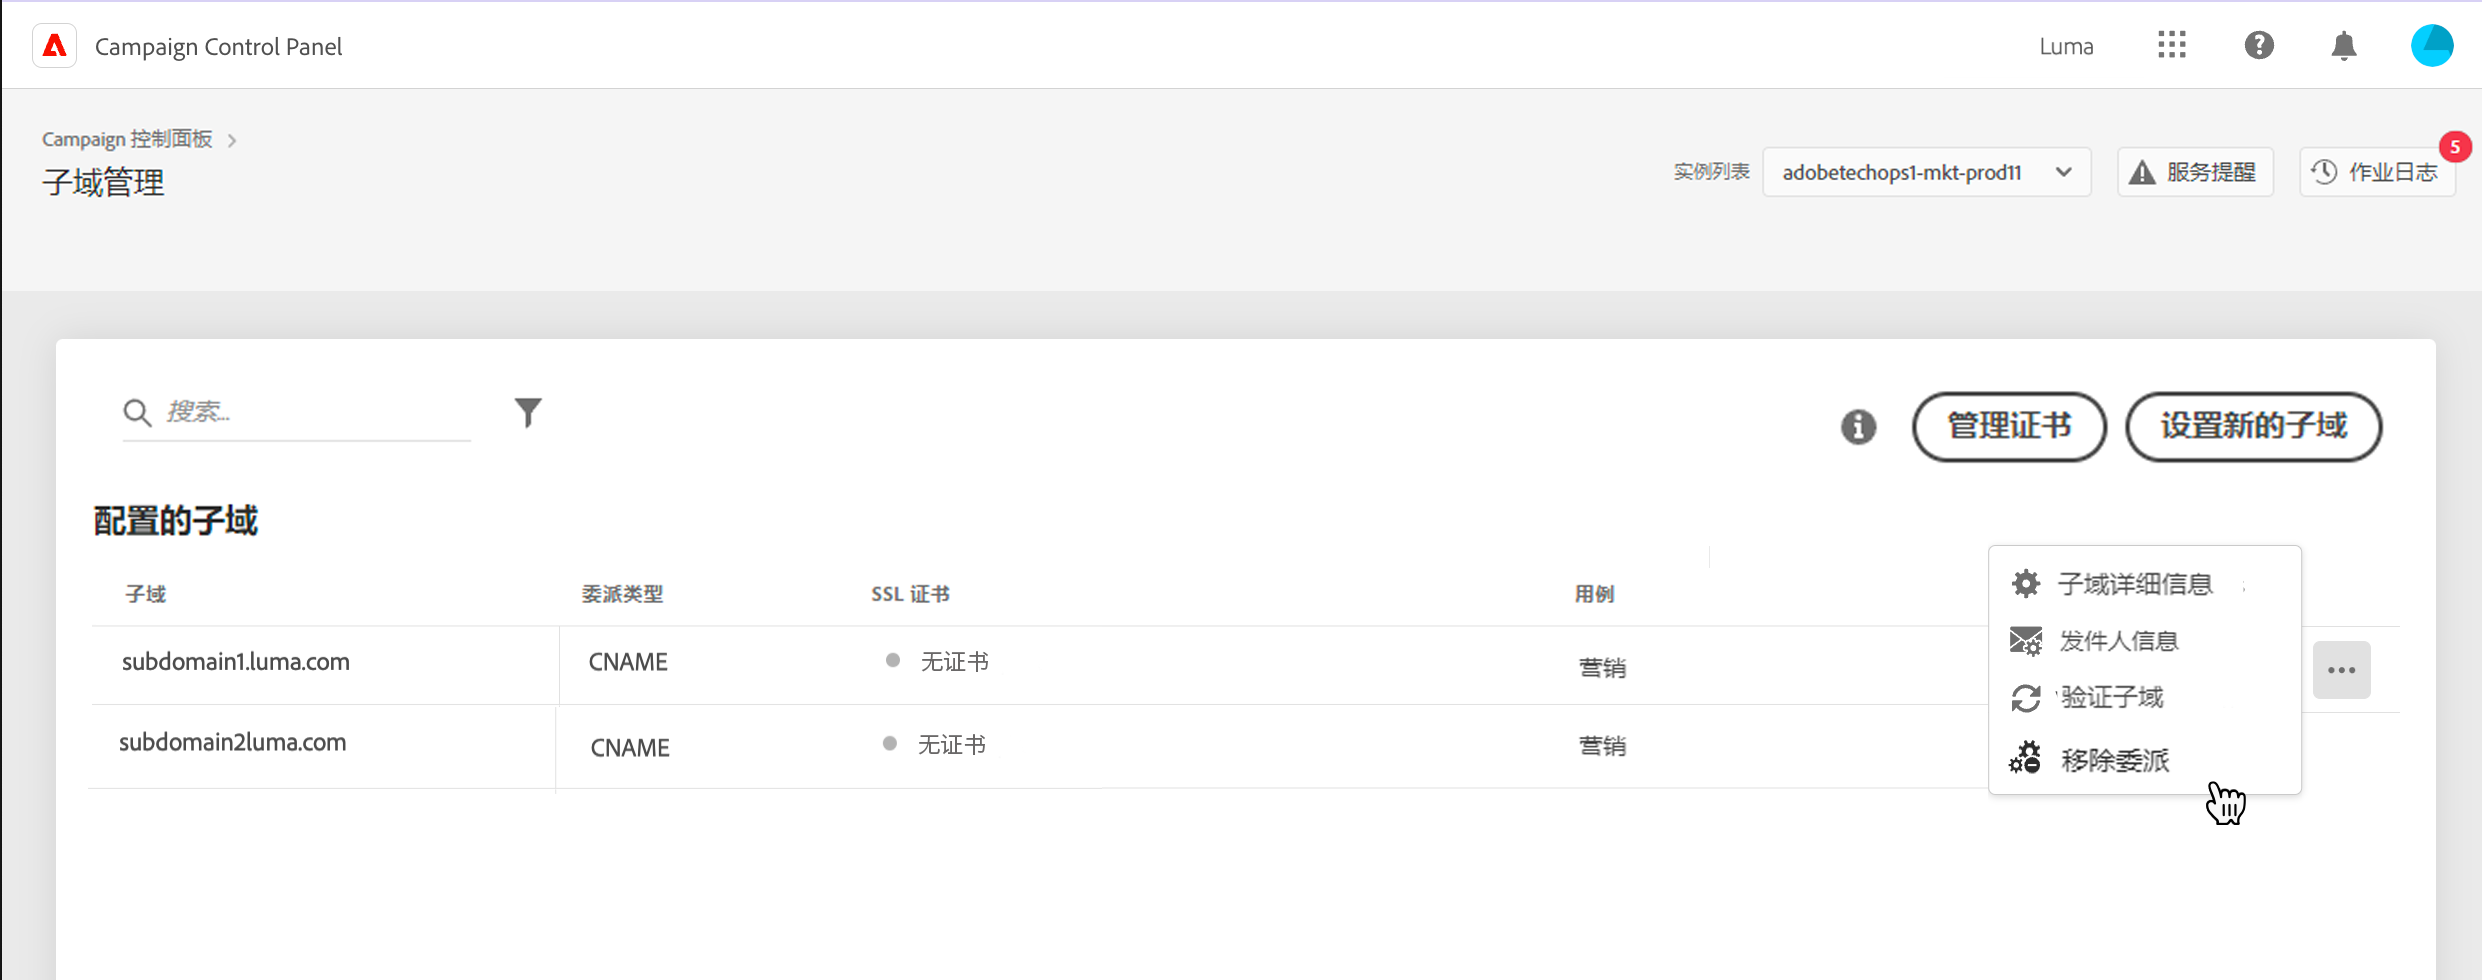Click the info circle icon

pos(1858,427)
